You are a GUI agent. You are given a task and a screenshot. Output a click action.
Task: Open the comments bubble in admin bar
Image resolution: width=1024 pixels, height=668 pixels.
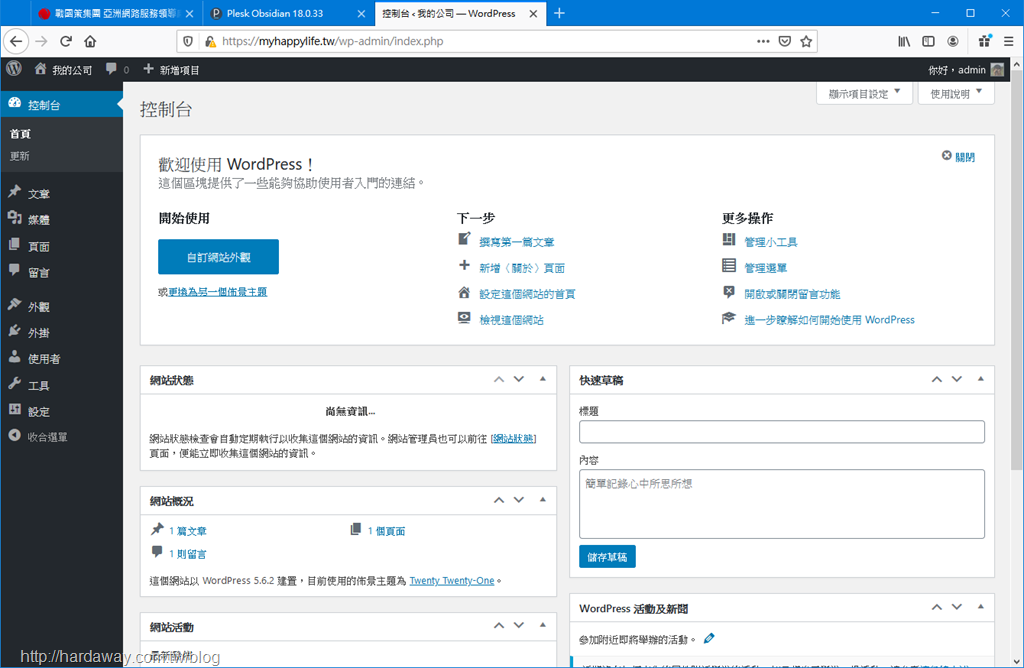click(117, 69)
